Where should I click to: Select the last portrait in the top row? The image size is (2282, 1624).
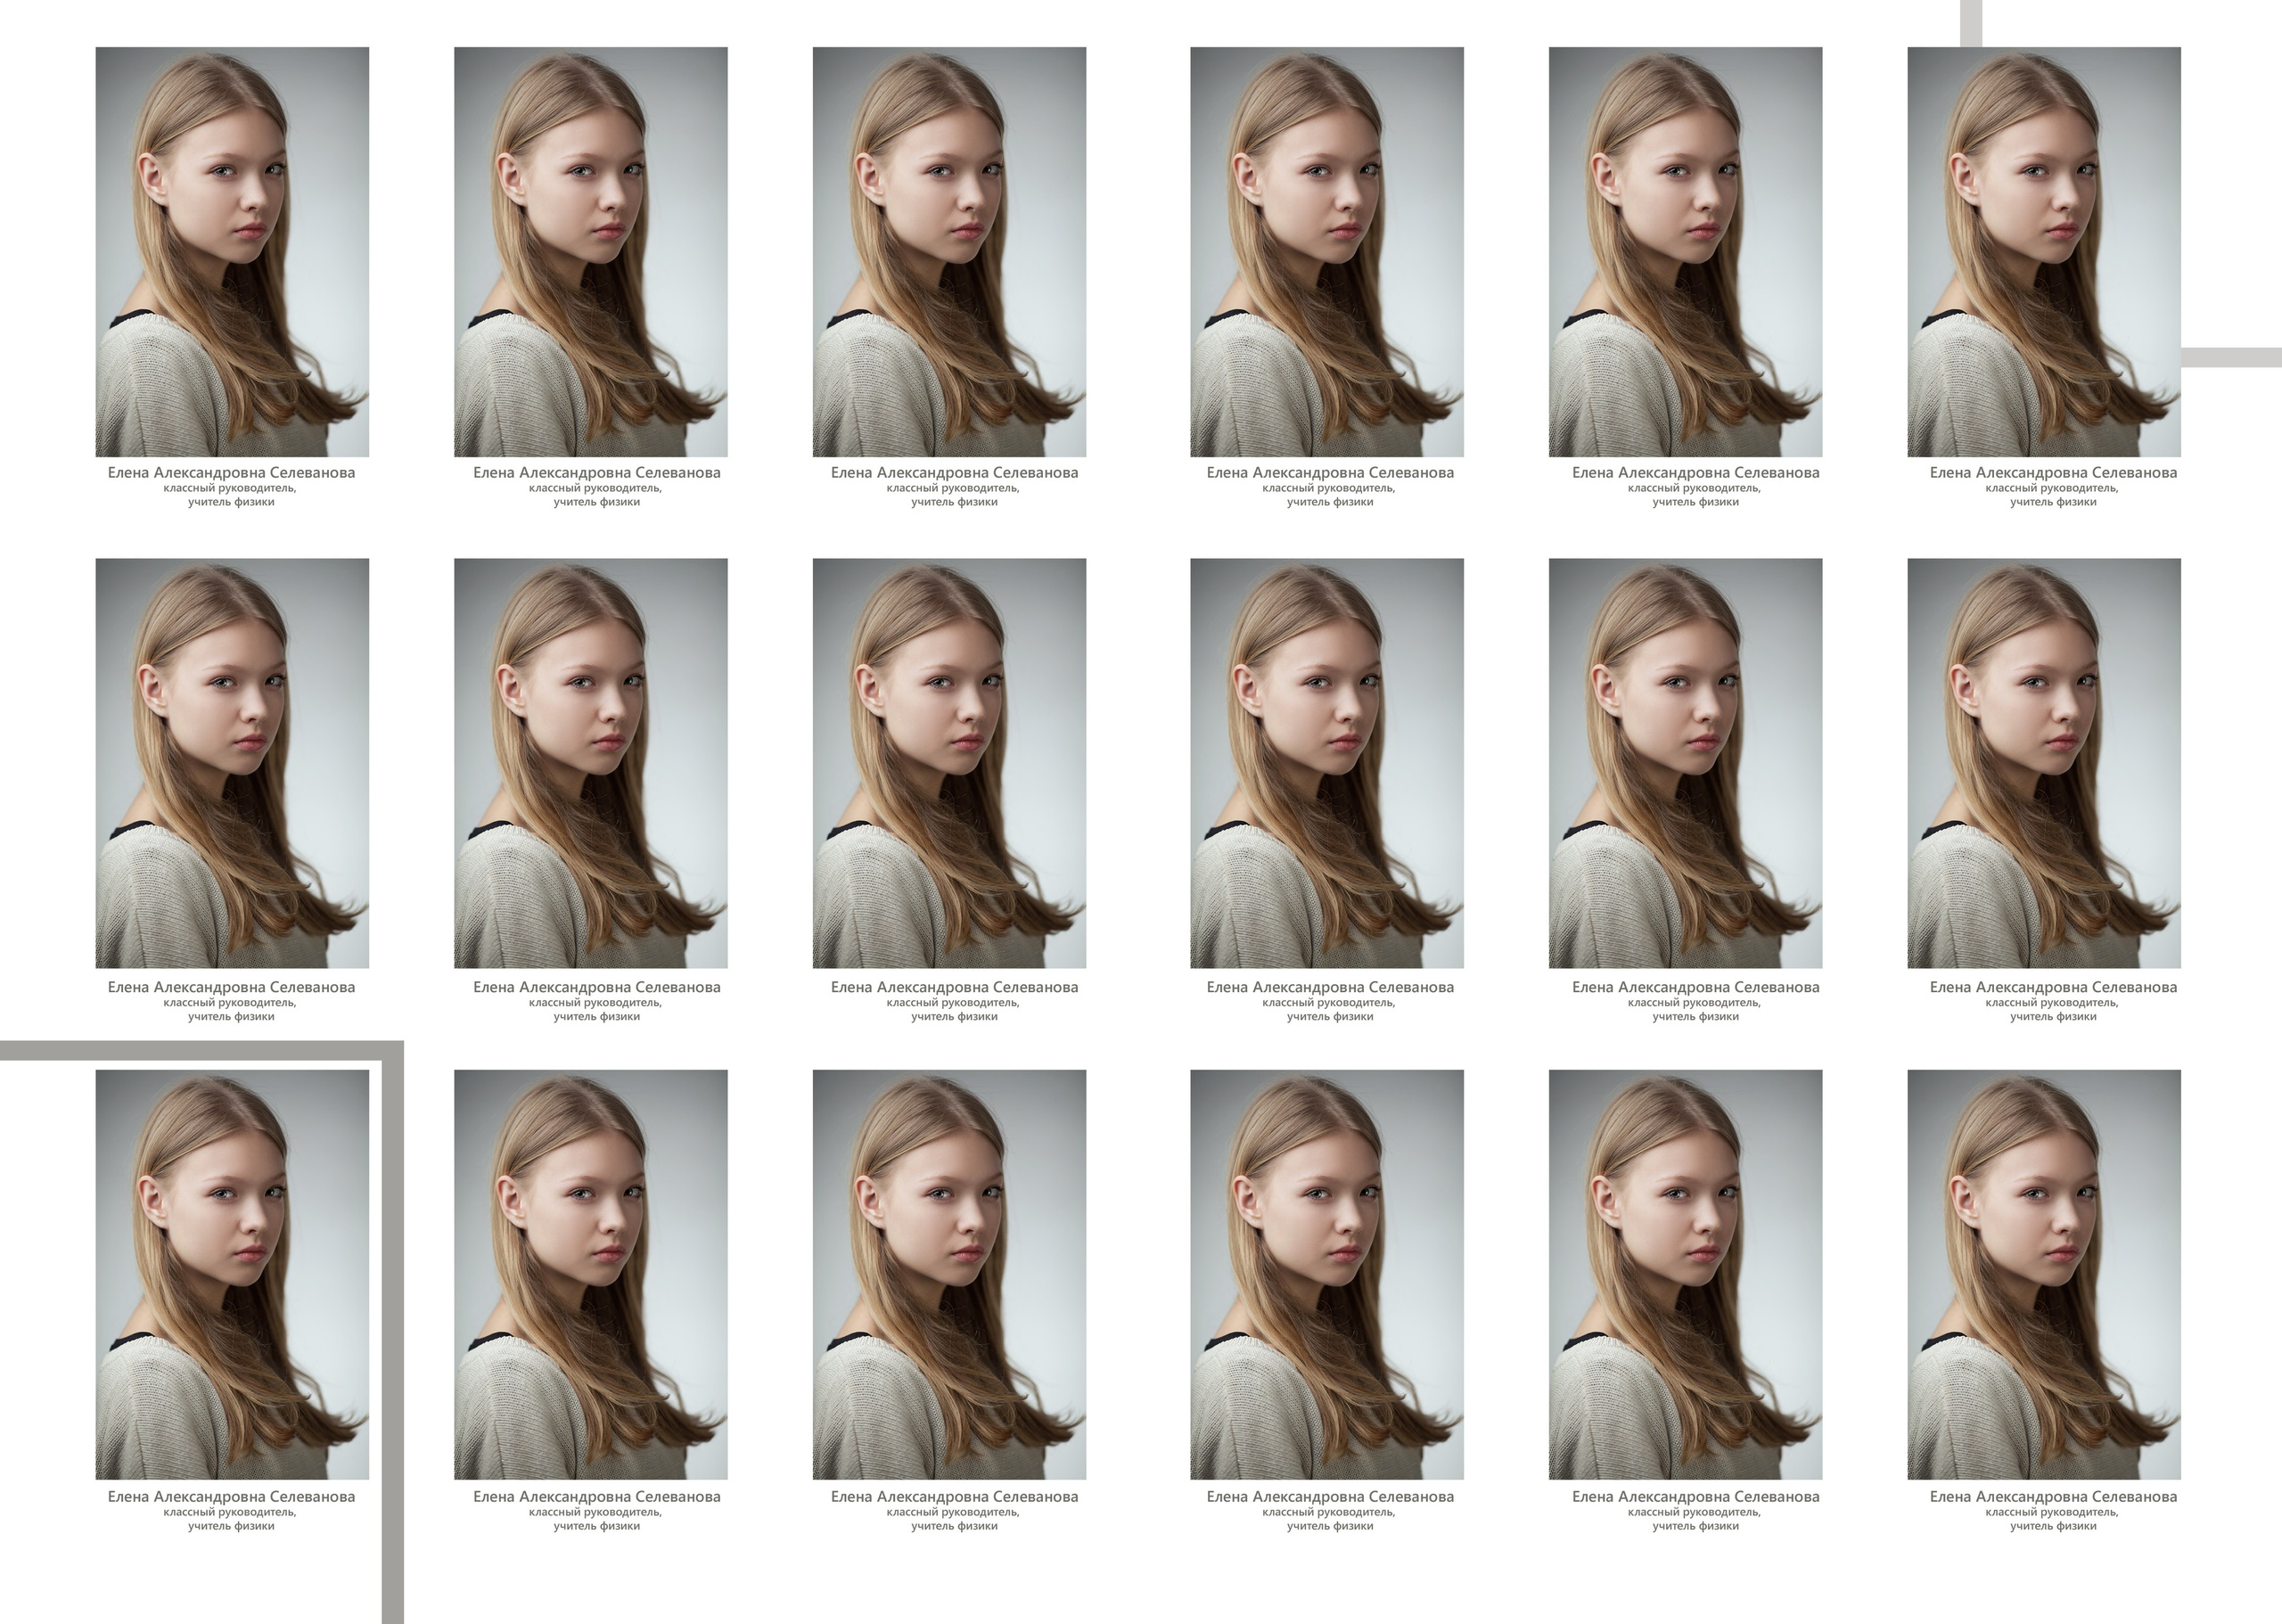point(2043,252)
